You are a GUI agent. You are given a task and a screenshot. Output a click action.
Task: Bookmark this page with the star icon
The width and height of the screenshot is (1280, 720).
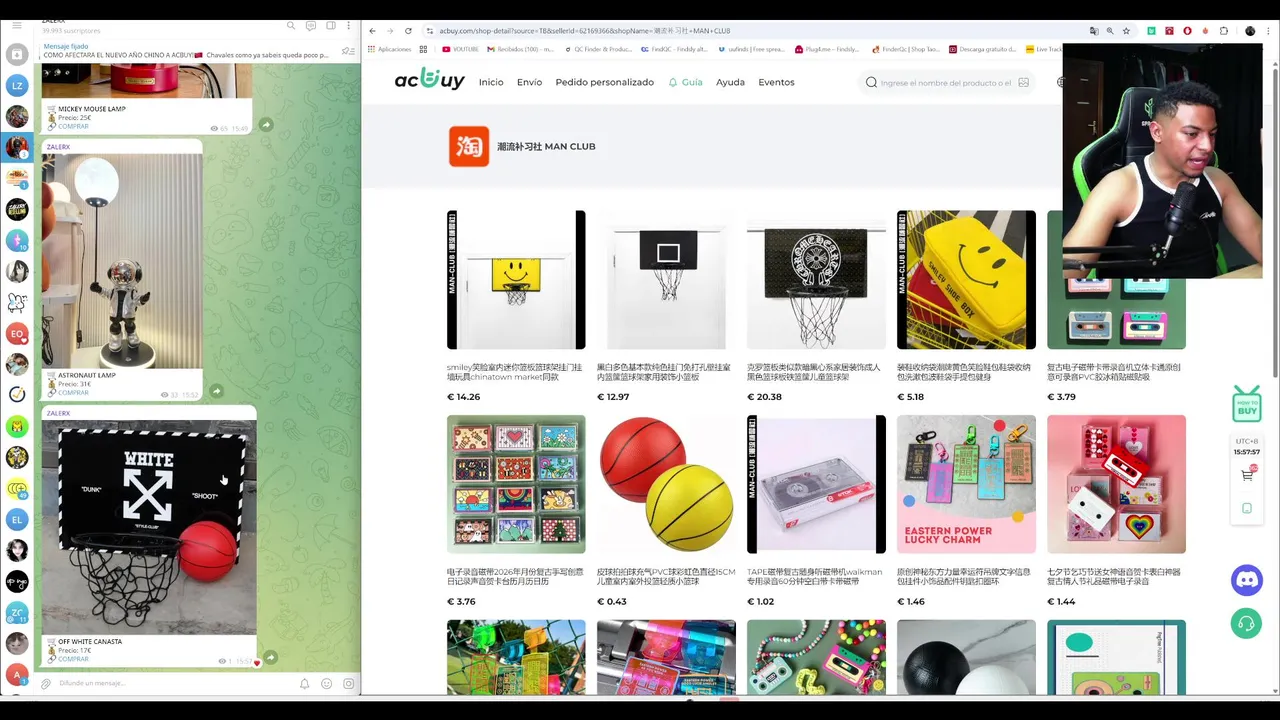click(x=1126, y=31)
